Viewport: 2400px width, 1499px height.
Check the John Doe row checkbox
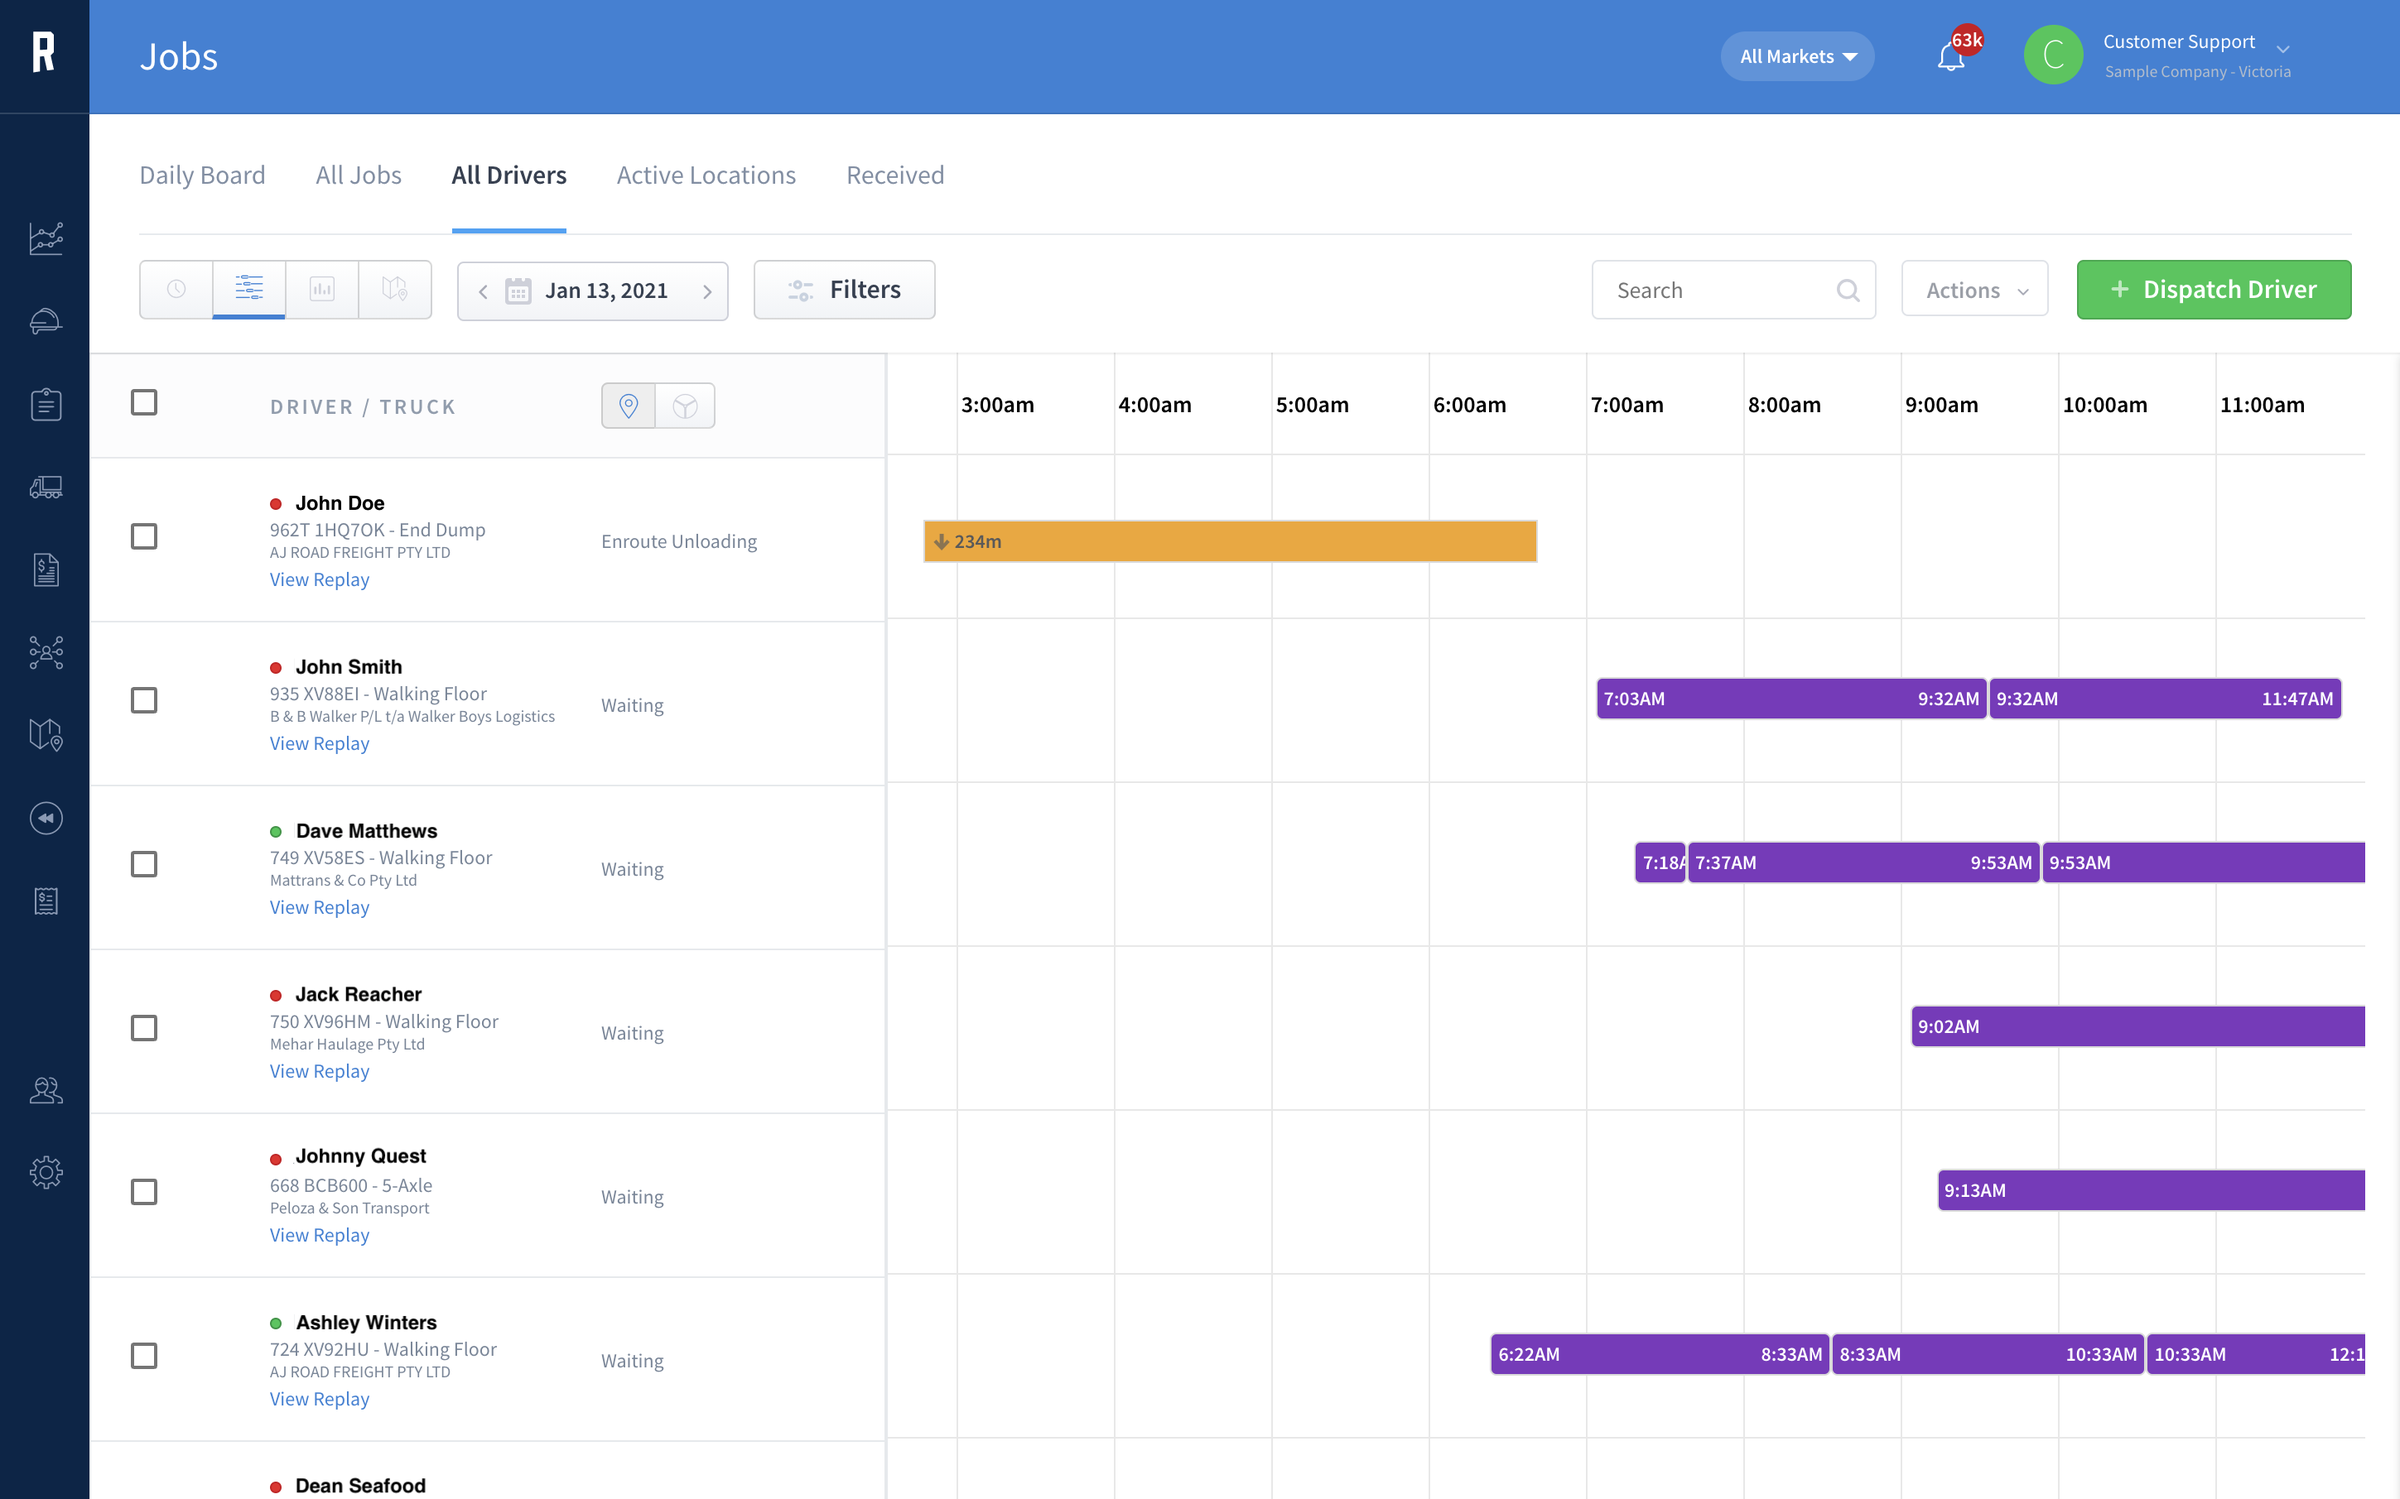(144, 536)
